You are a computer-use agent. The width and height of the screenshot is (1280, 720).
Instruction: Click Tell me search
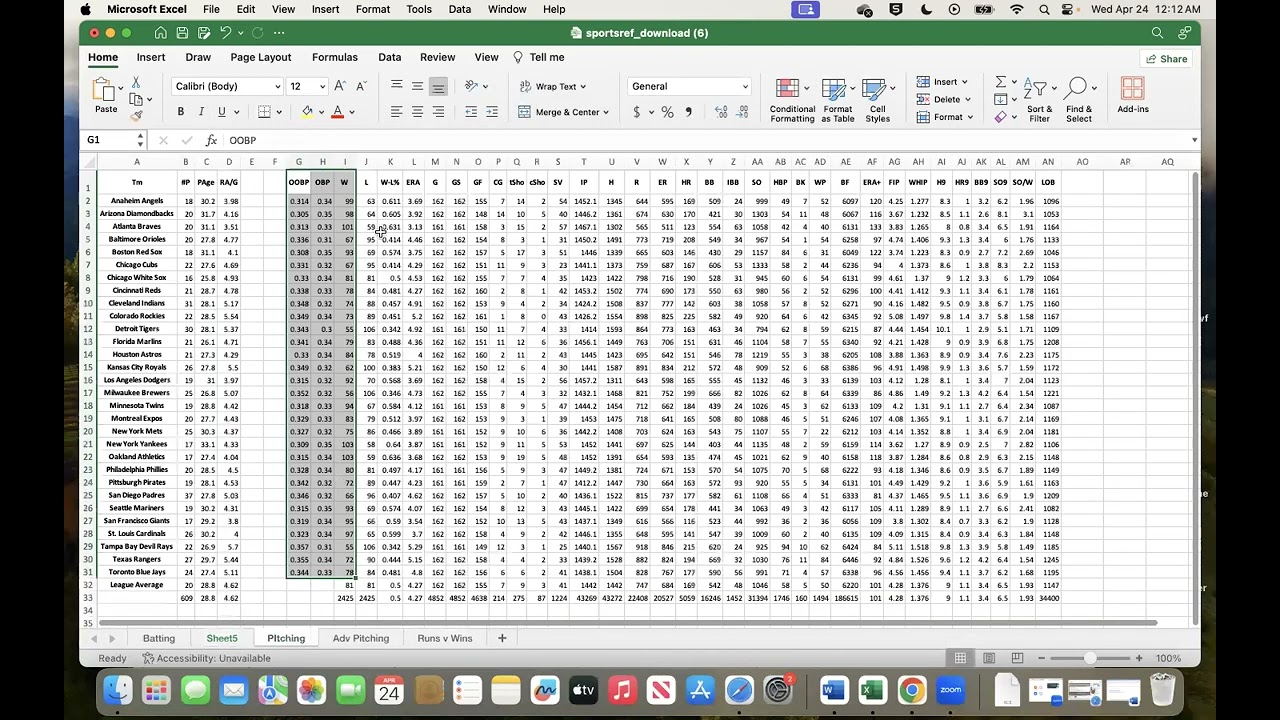[539, 58]
